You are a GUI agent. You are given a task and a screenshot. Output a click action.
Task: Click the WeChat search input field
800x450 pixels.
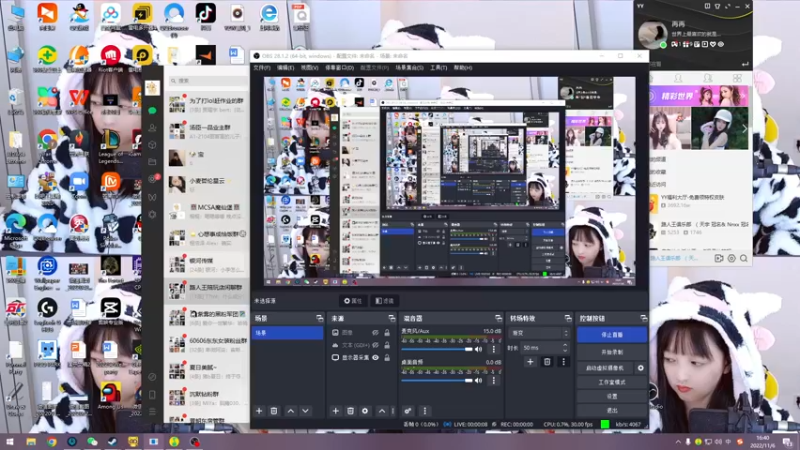click(208, 81)
